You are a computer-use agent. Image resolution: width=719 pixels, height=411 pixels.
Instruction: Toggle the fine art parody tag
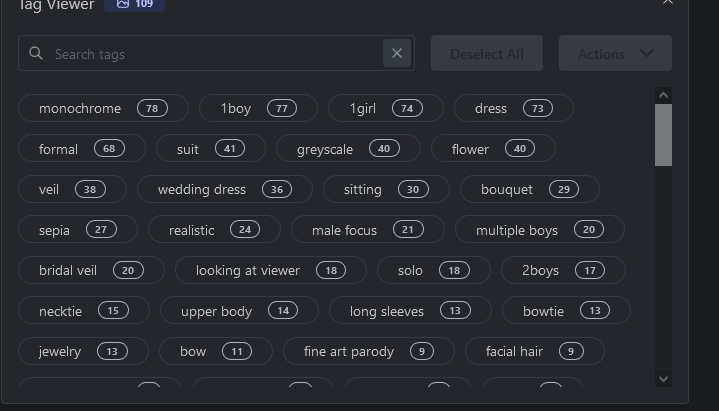coord(368,351)
